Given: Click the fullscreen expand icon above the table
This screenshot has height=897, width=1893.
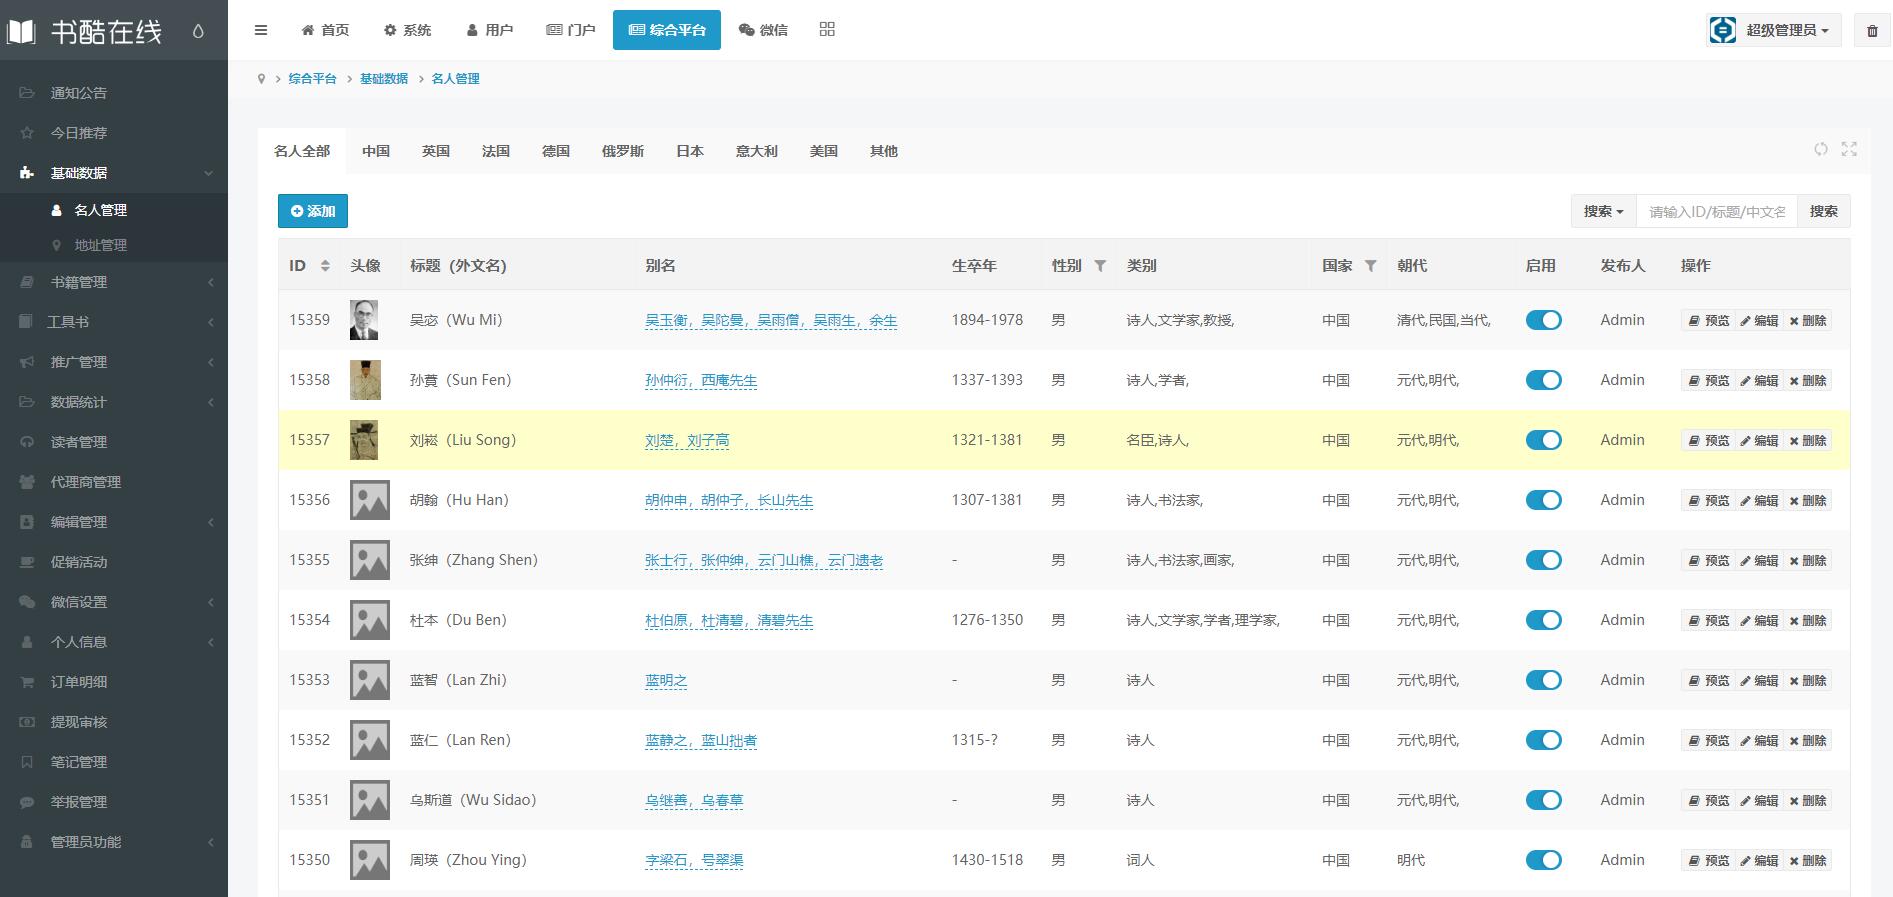Looking at the screenshot, I should pyautogui.click(x=1849, y=149).
